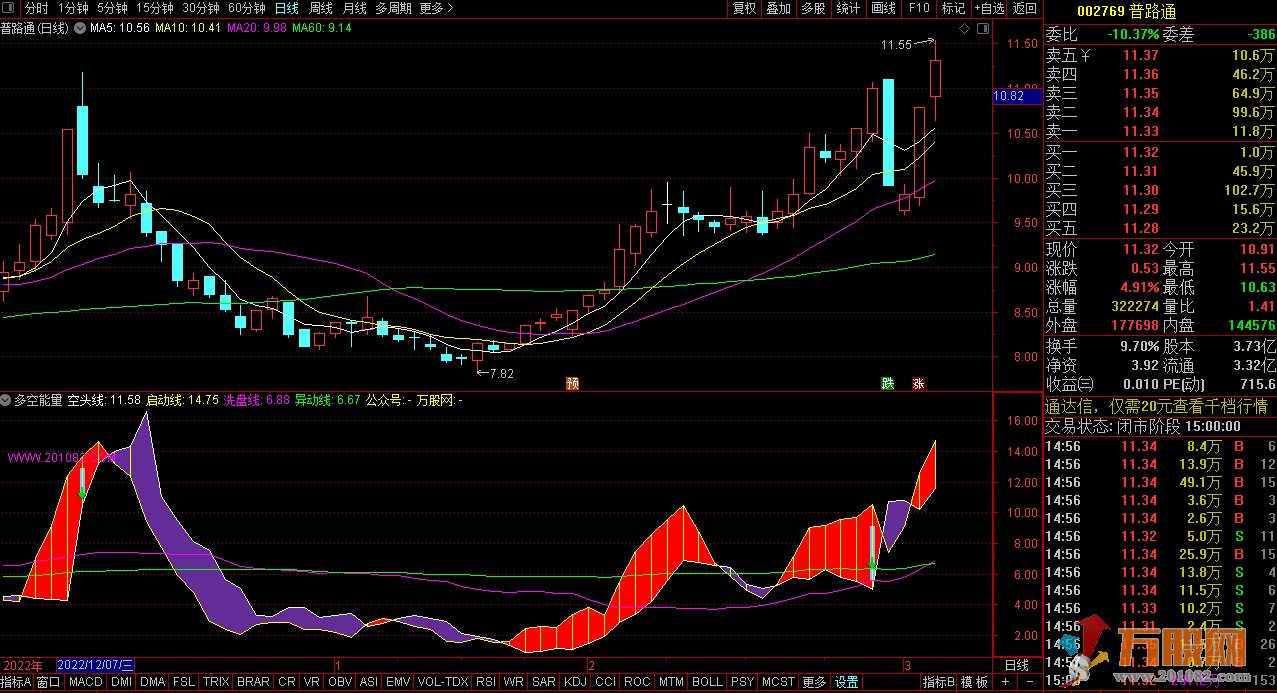Click the green 跌 marker icon

pos(887,383)
